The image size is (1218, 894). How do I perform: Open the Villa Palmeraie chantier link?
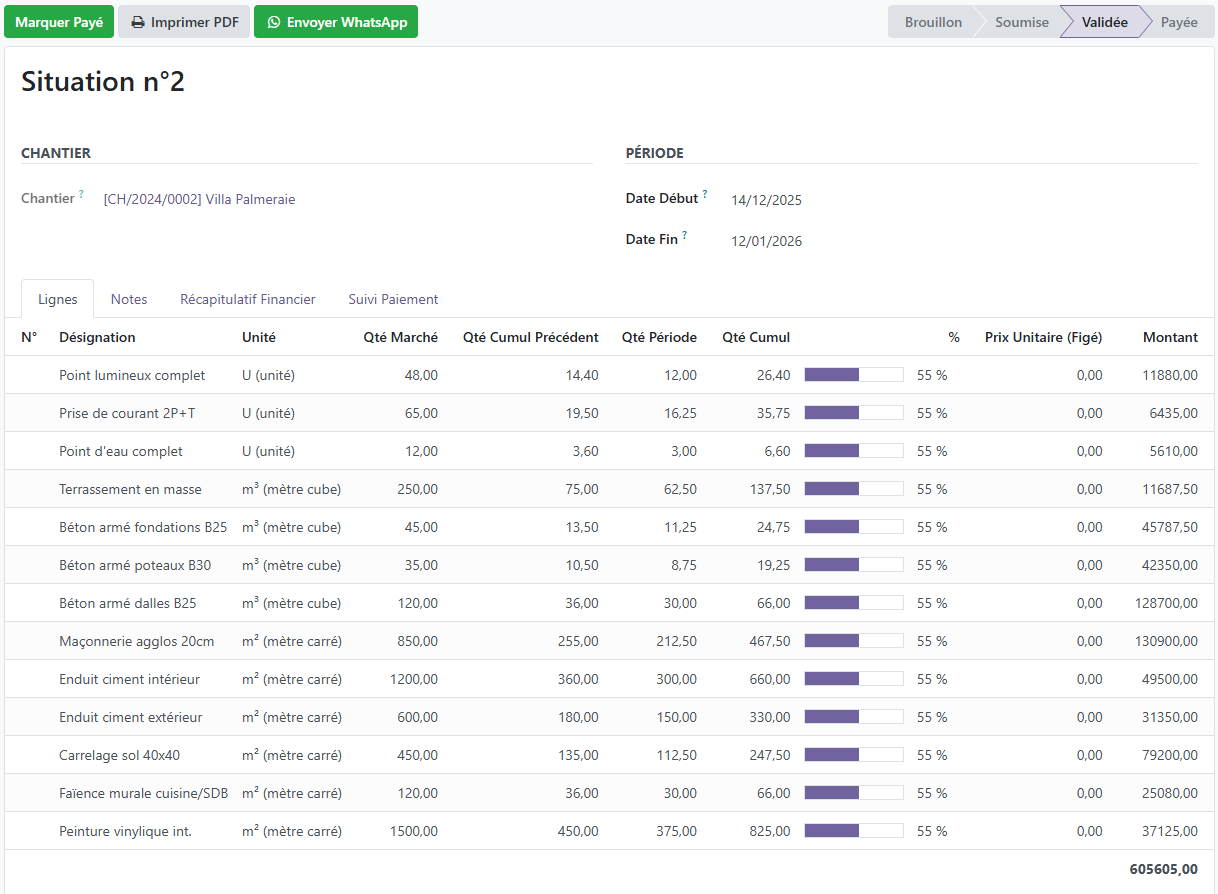click(199, 199)
